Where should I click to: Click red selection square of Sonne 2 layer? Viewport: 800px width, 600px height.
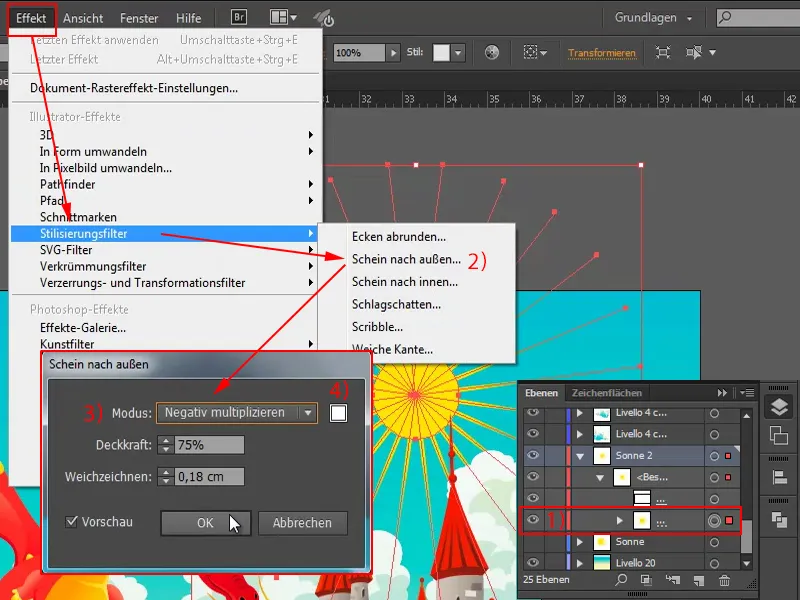729,456
